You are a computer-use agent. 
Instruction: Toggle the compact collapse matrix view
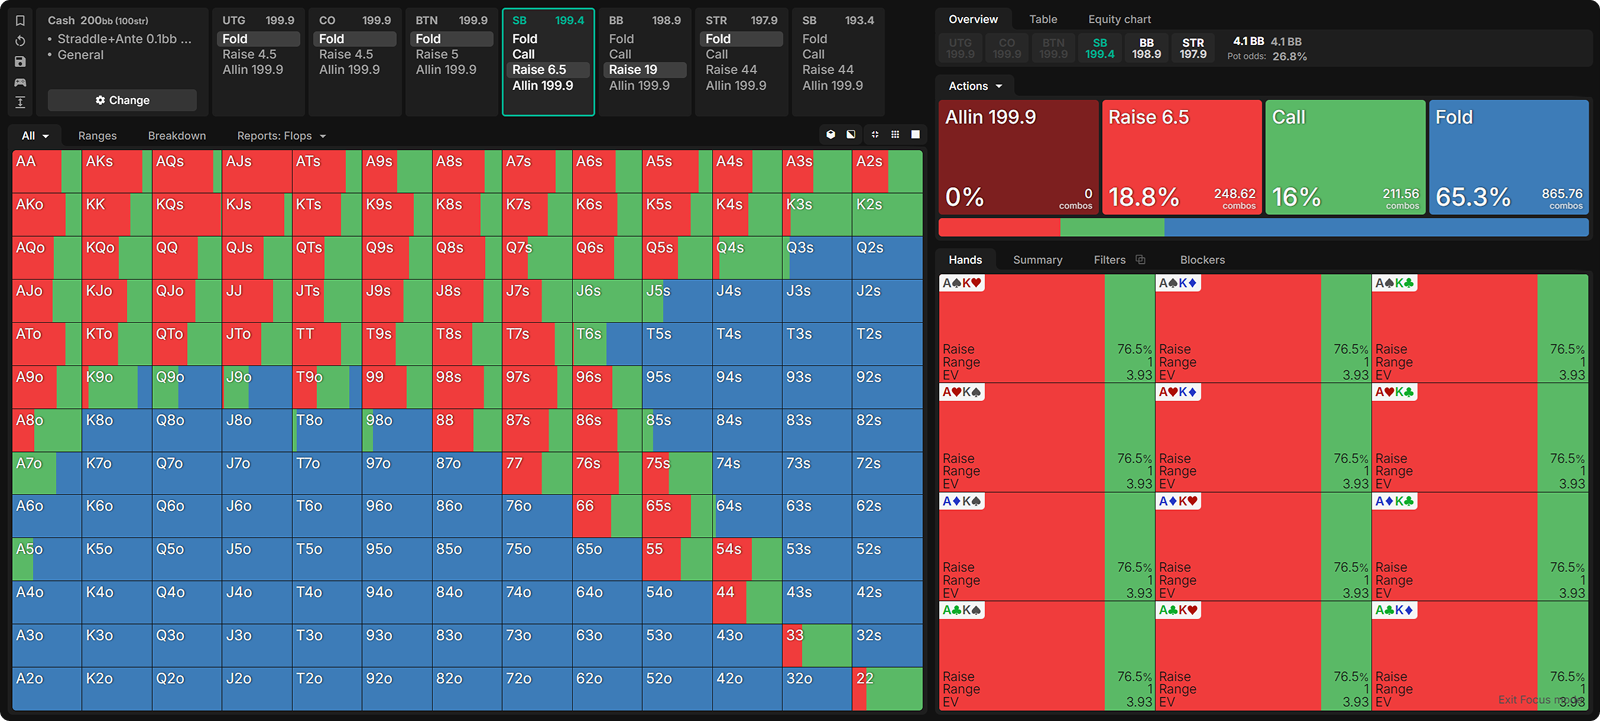(x=875, y=134)
